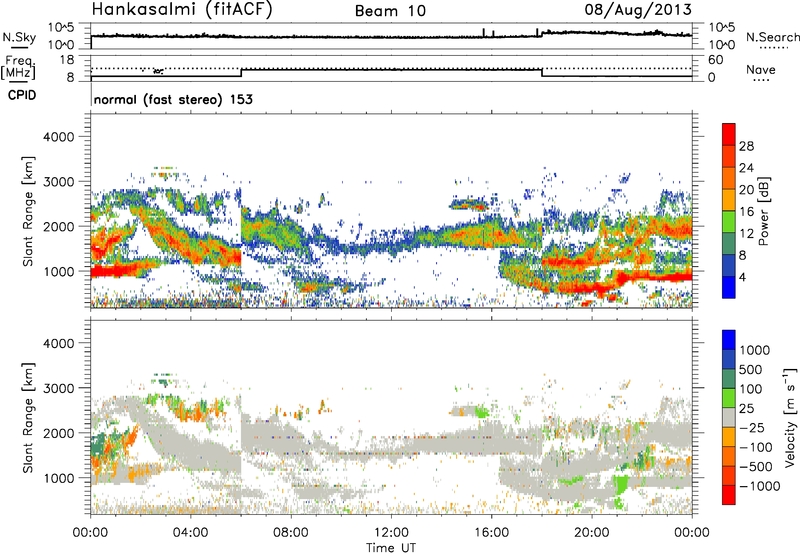Screen dimensions: 800x554
Task: Click the 08/Aug/2013 date label
Action: 638,9
